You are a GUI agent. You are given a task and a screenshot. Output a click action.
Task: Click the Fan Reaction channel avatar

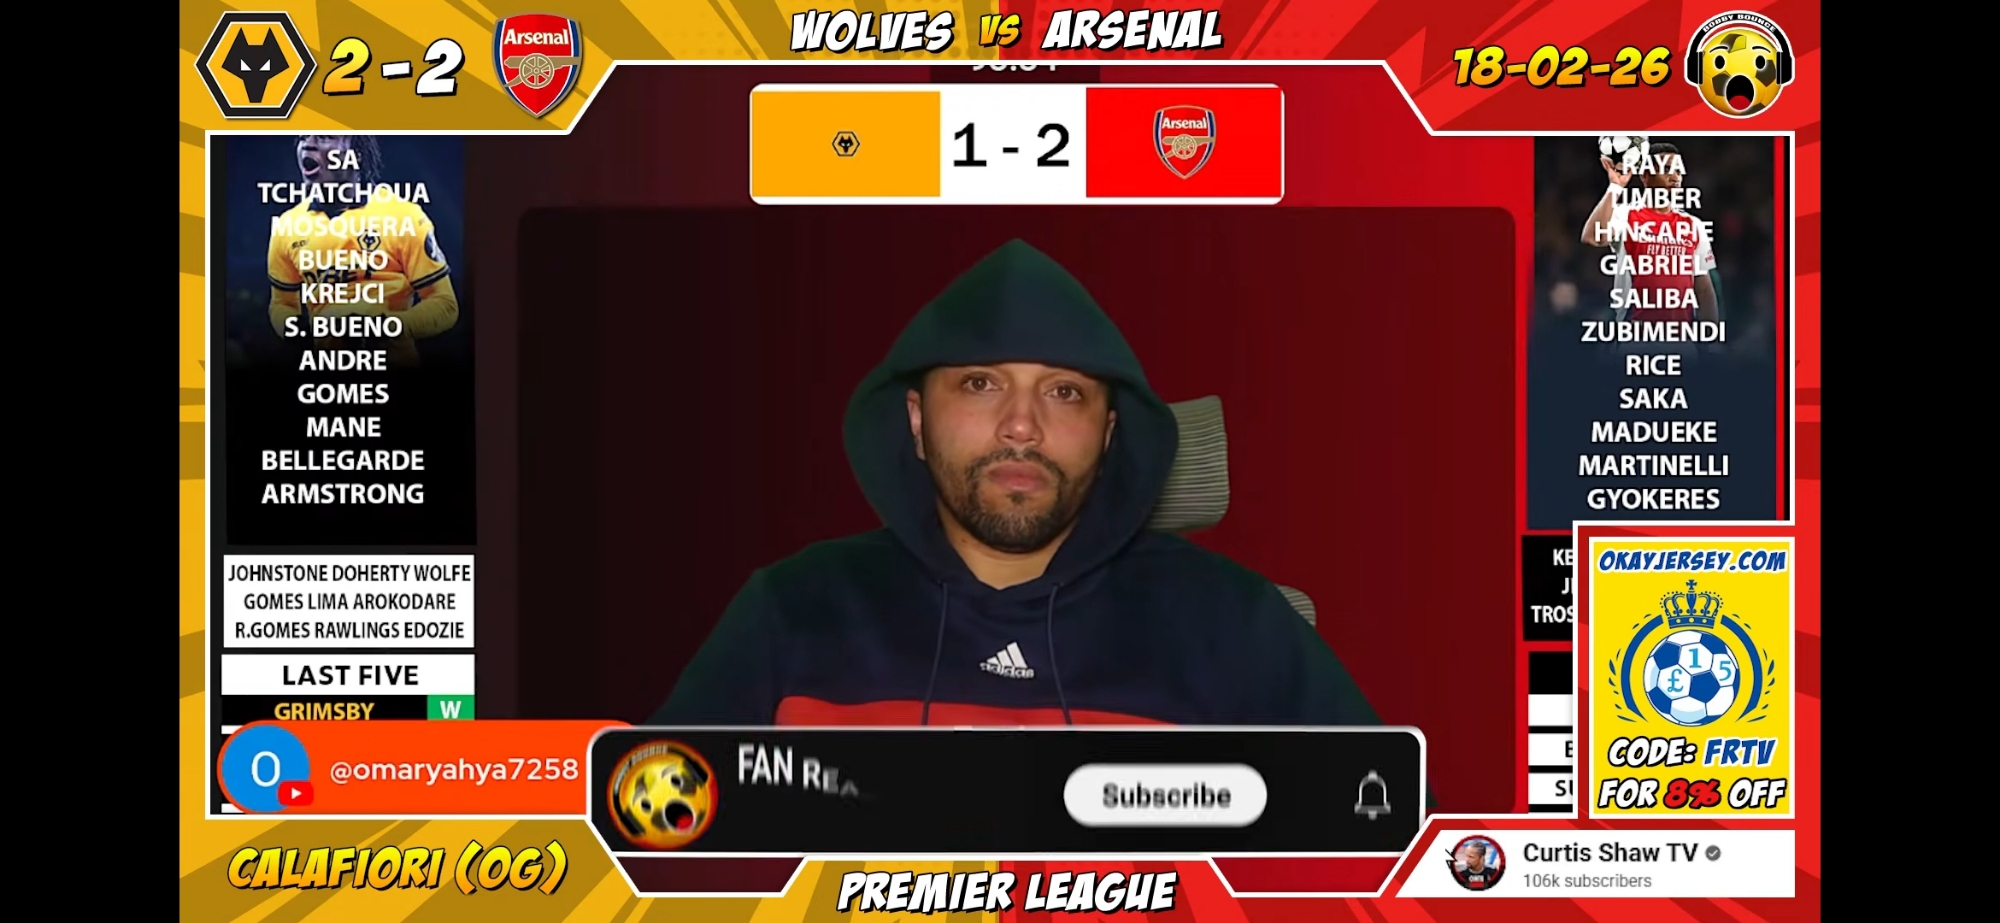pyautogui.click(x=662, y=795)
